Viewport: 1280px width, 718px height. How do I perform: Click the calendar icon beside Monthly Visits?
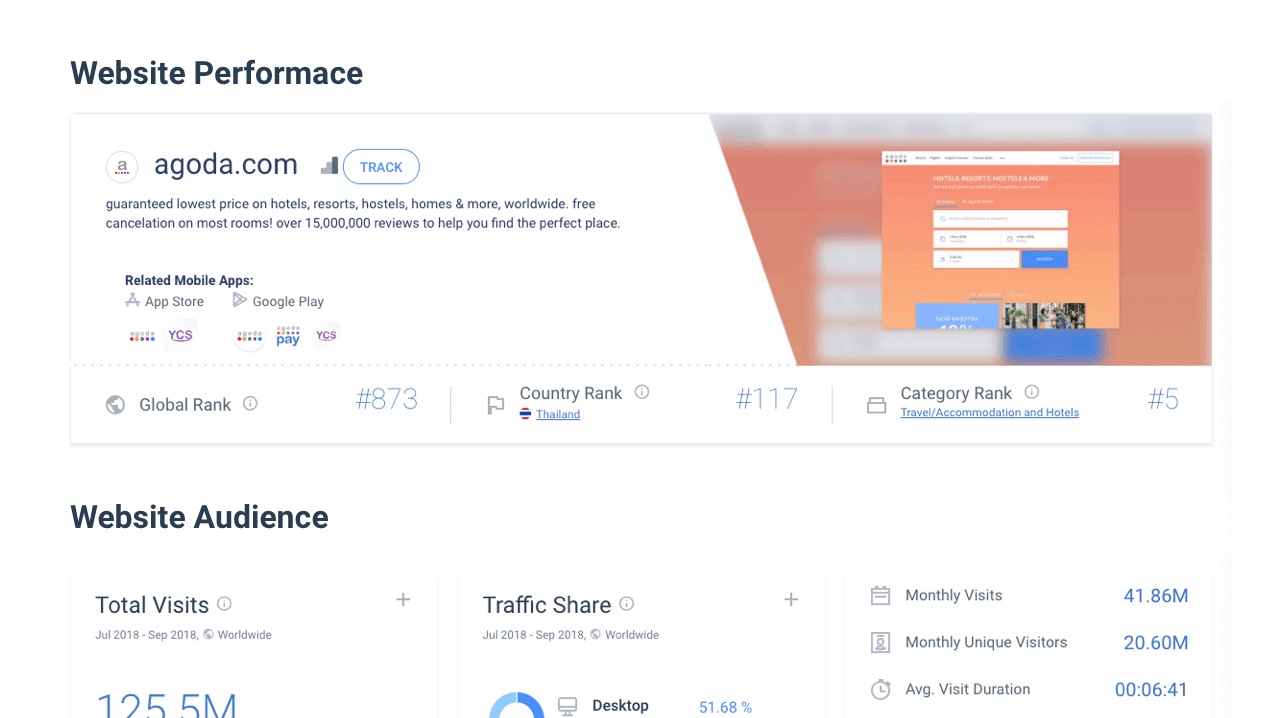[x=880, y=595]
